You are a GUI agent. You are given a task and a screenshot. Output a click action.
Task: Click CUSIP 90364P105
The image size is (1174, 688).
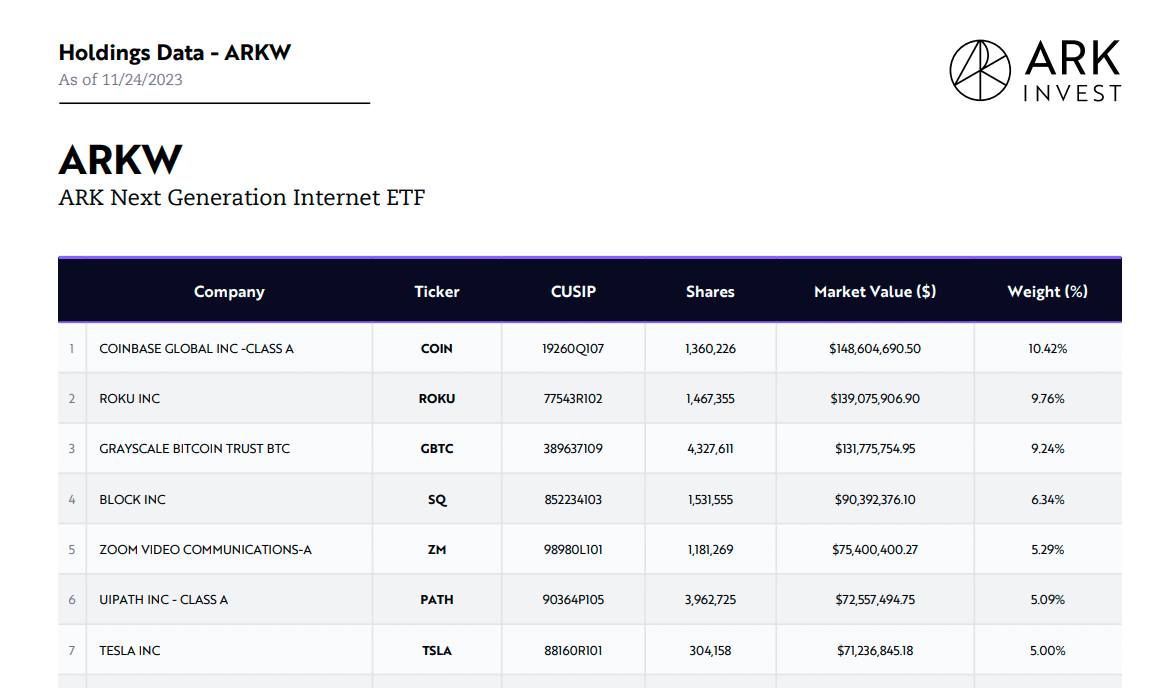coord(573,600)
